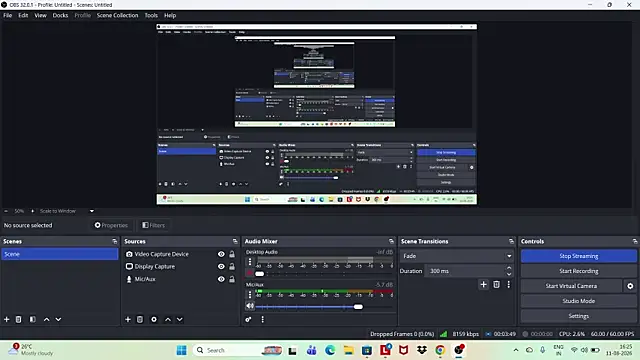This screenshot has height=360, width=640.
Task: Increase transition duration with up stepper
Action: pyautogui.click(x=509, y=268)
